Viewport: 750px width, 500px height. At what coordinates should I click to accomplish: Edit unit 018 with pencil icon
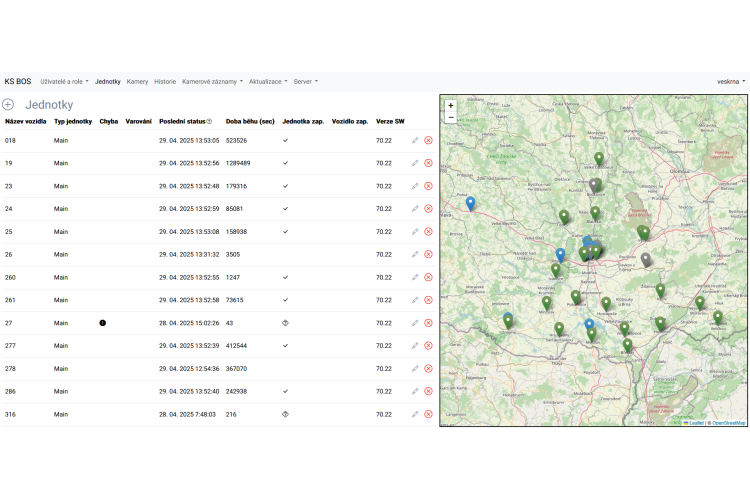tap(415, 140)
